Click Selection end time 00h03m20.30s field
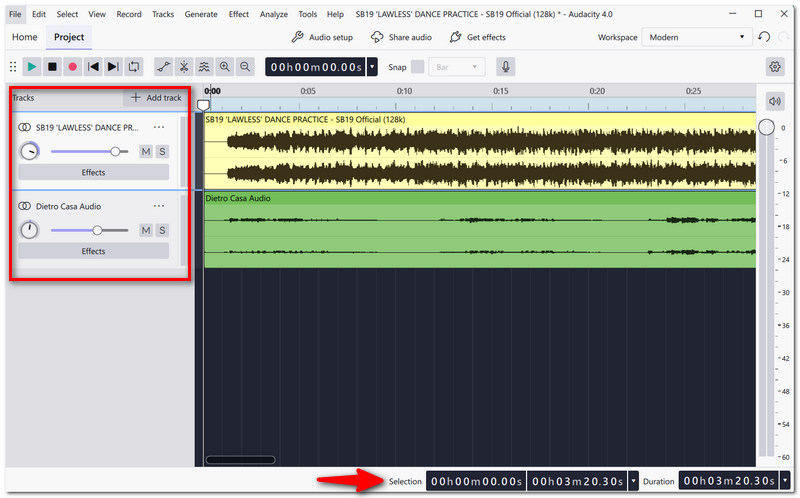The image size is (800, 498). coord(578,481)
